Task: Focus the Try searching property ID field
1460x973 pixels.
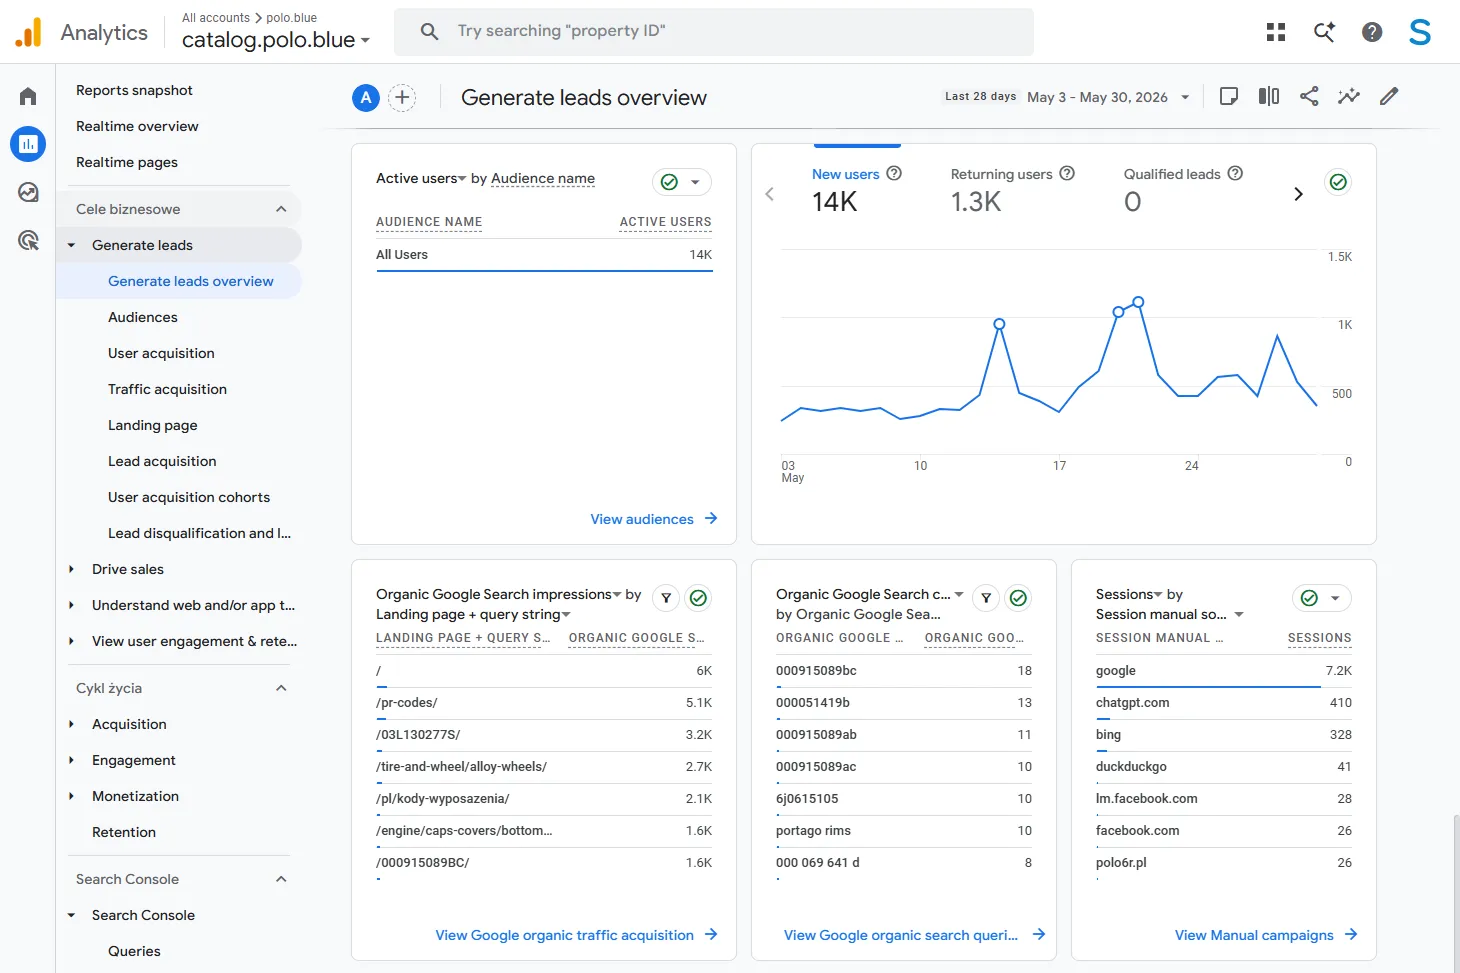Action: [714, 31]
